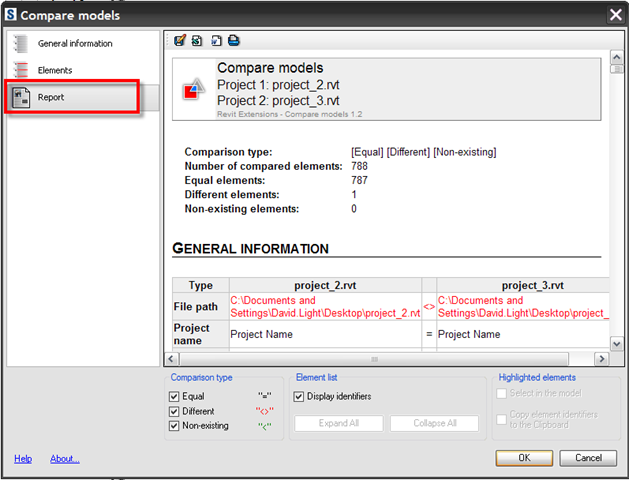Click the Expand All button

(339, 423)
